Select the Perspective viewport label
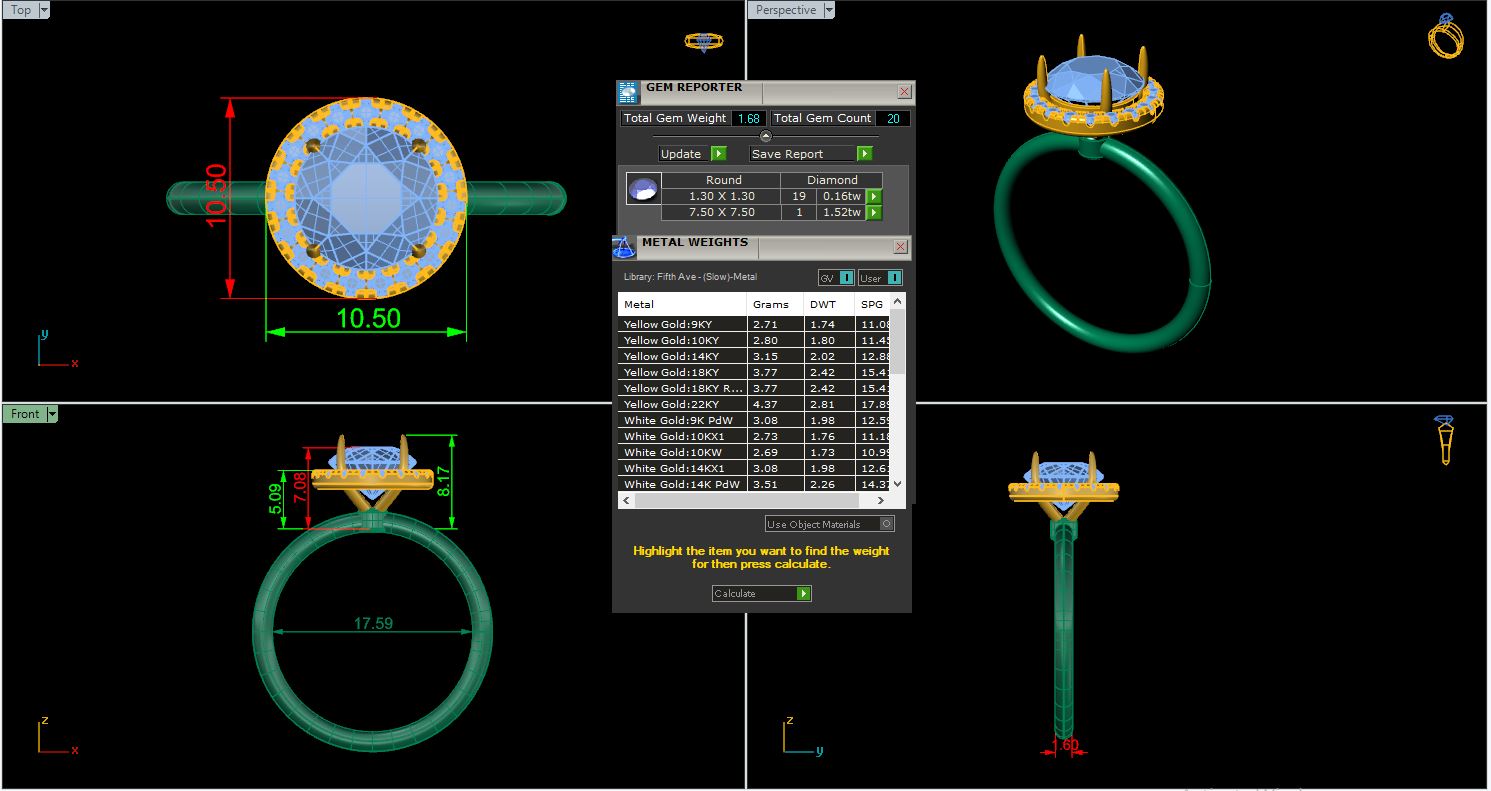This screenshot has height=791, width=1491. tap(786, 10)
